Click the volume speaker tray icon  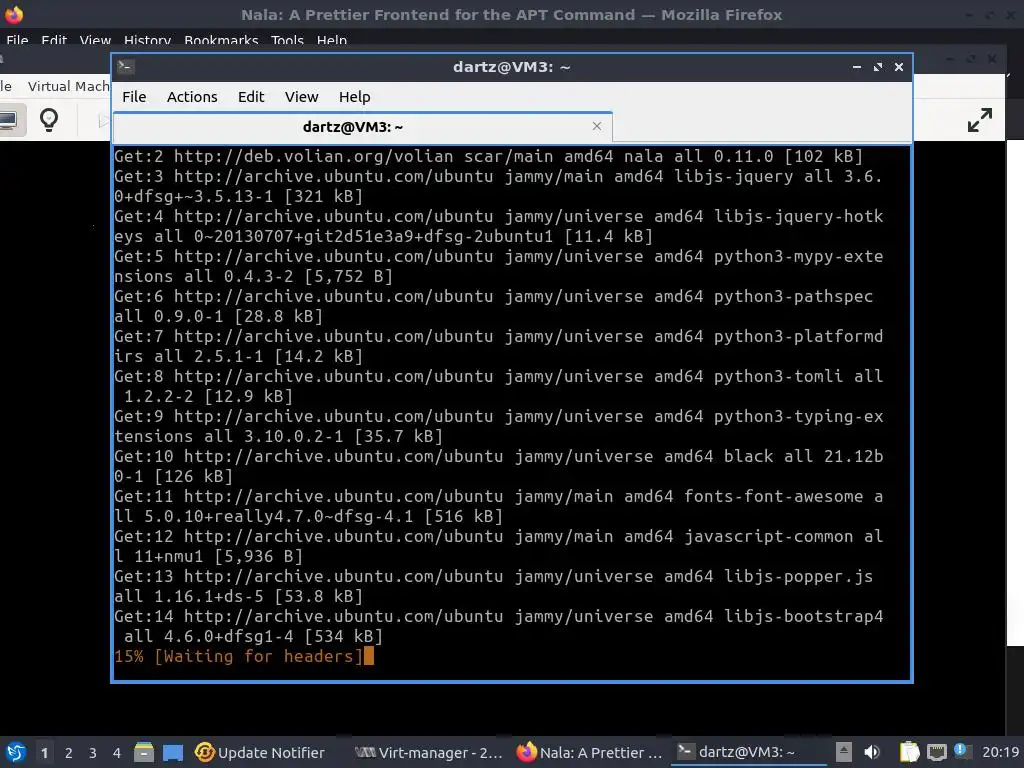(872, 752)
